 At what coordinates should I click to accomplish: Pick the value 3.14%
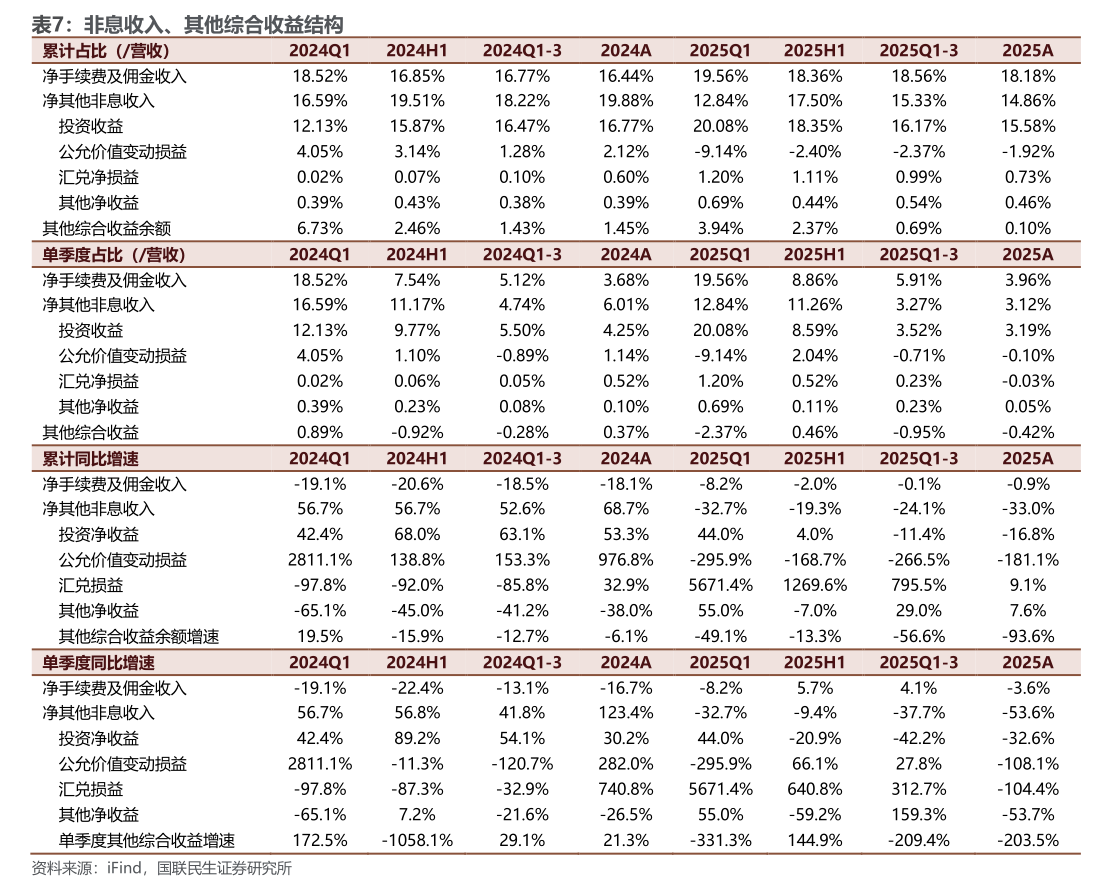coord(417,152)
